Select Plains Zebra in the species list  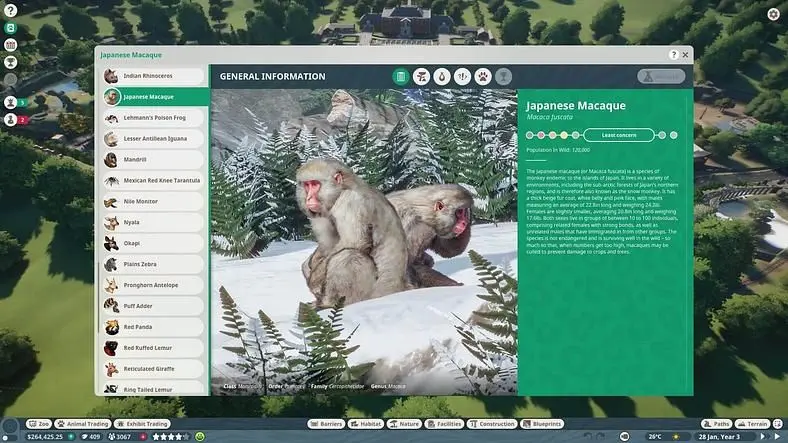154,264
